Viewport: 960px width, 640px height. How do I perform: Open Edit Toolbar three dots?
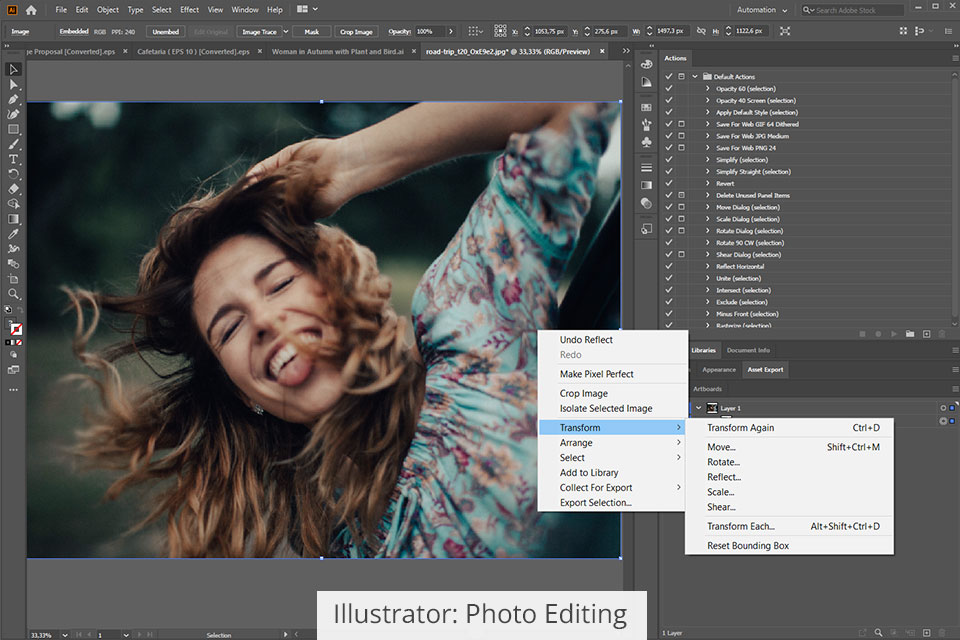(x=13, y=390)
